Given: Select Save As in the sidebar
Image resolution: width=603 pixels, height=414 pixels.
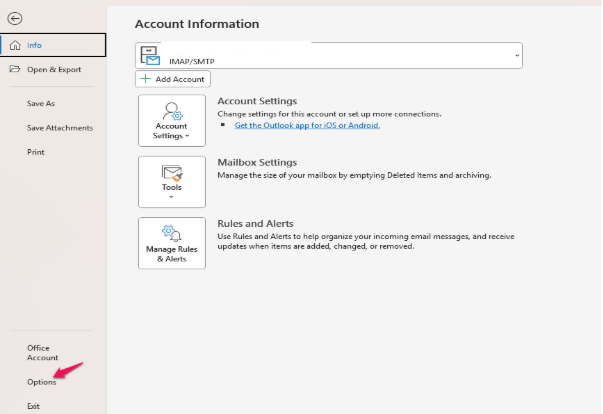Looking at the screenshot, I should tap(41, 103).
